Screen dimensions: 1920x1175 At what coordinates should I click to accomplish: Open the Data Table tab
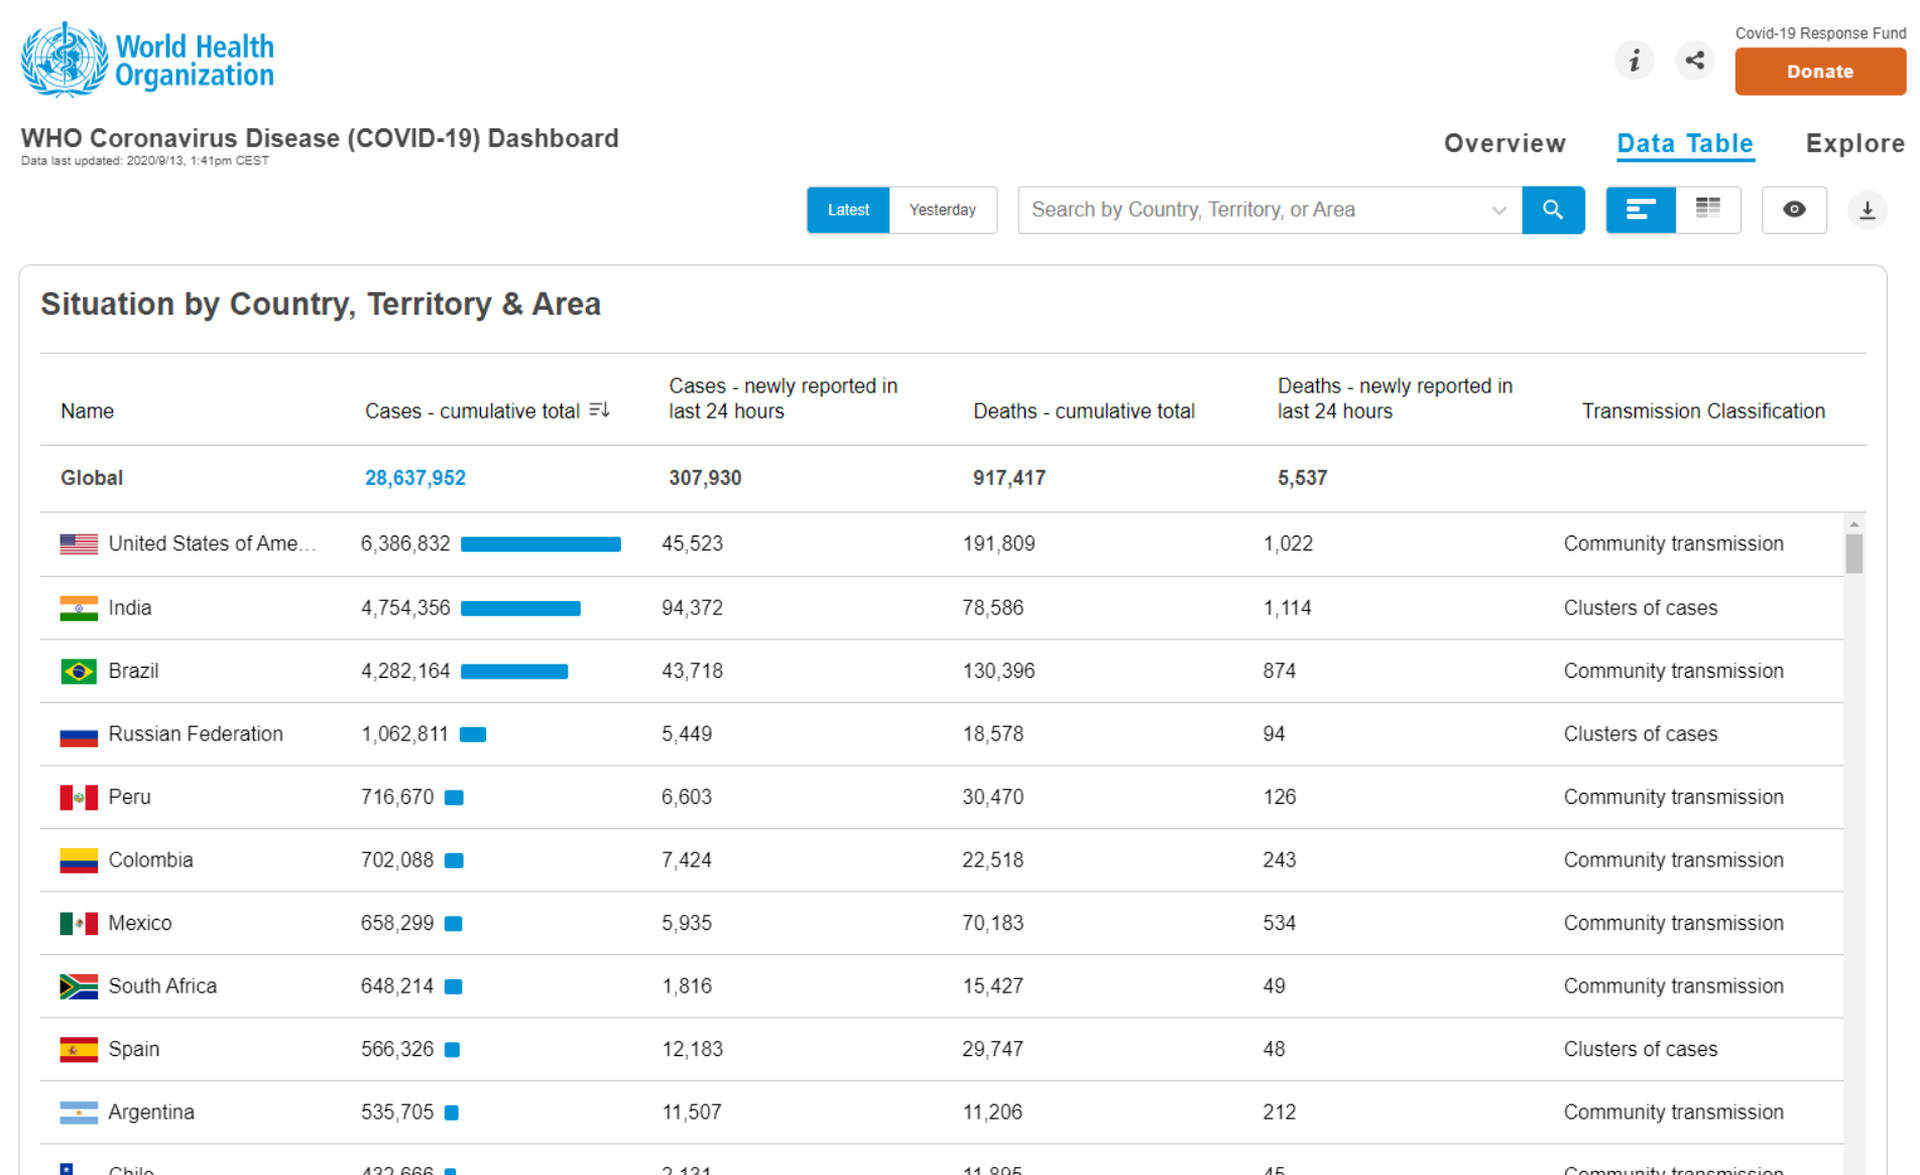pyautogui.click(x=1685, y=143)
